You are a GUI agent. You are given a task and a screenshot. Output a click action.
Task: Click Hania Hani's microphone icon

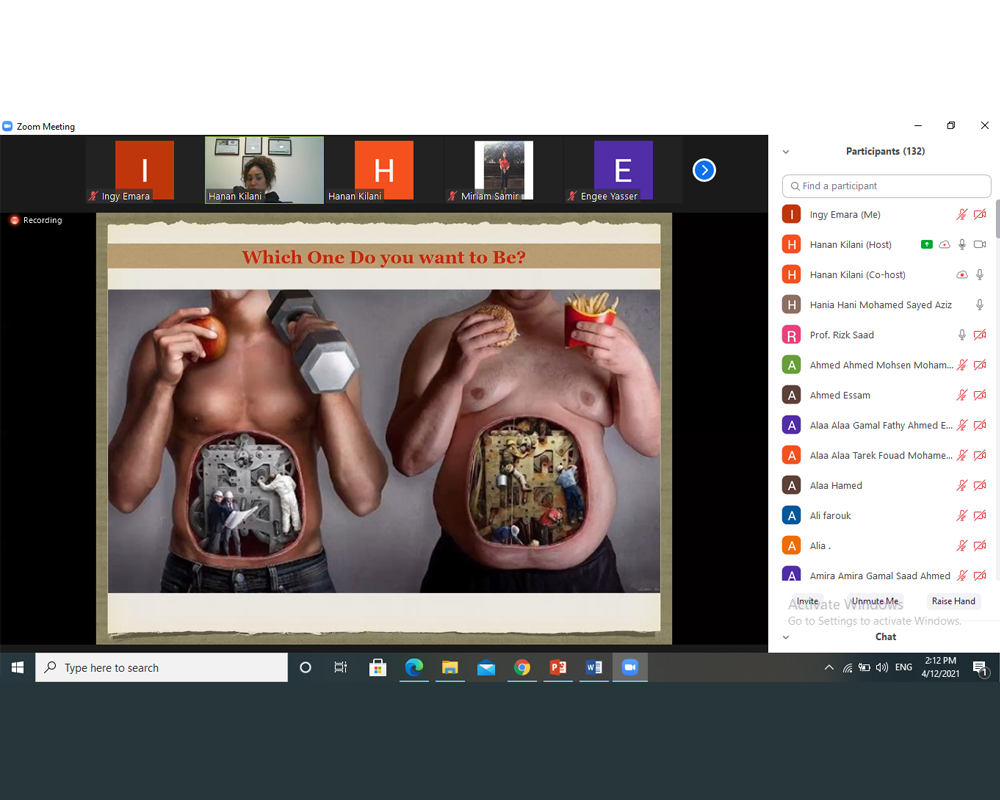click(980, 305)
